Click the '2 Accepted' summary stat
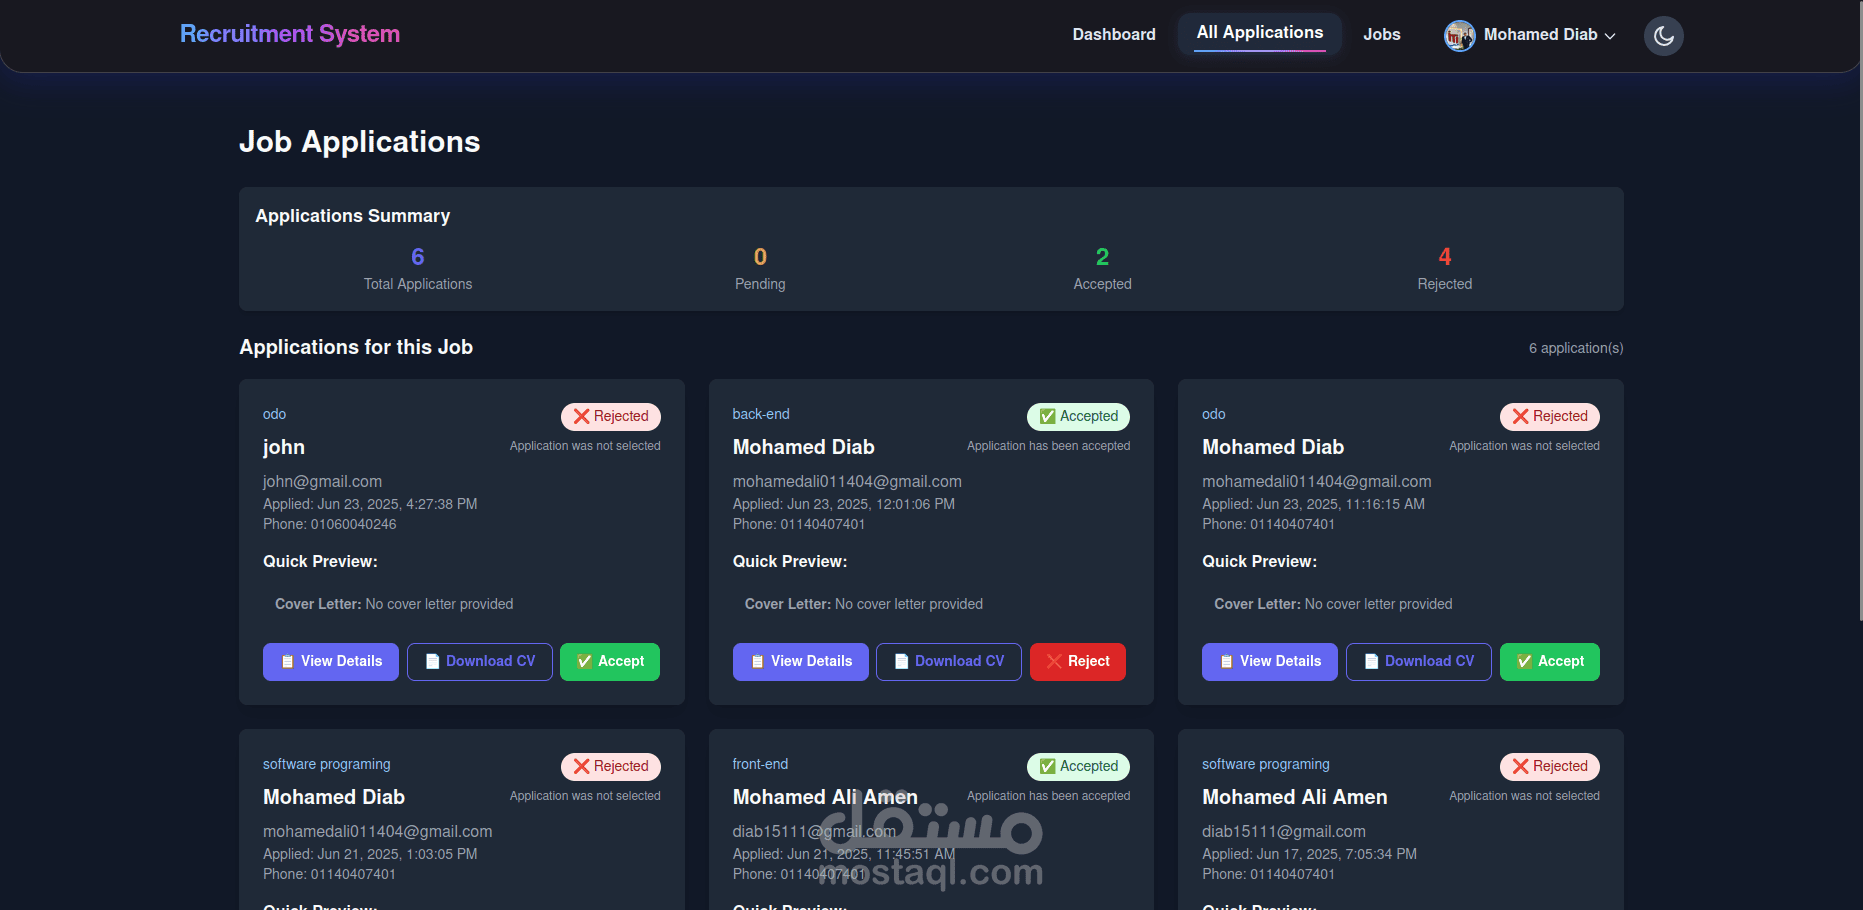1863x910 pixels. pyautogui.click(x=1102, y=269)
